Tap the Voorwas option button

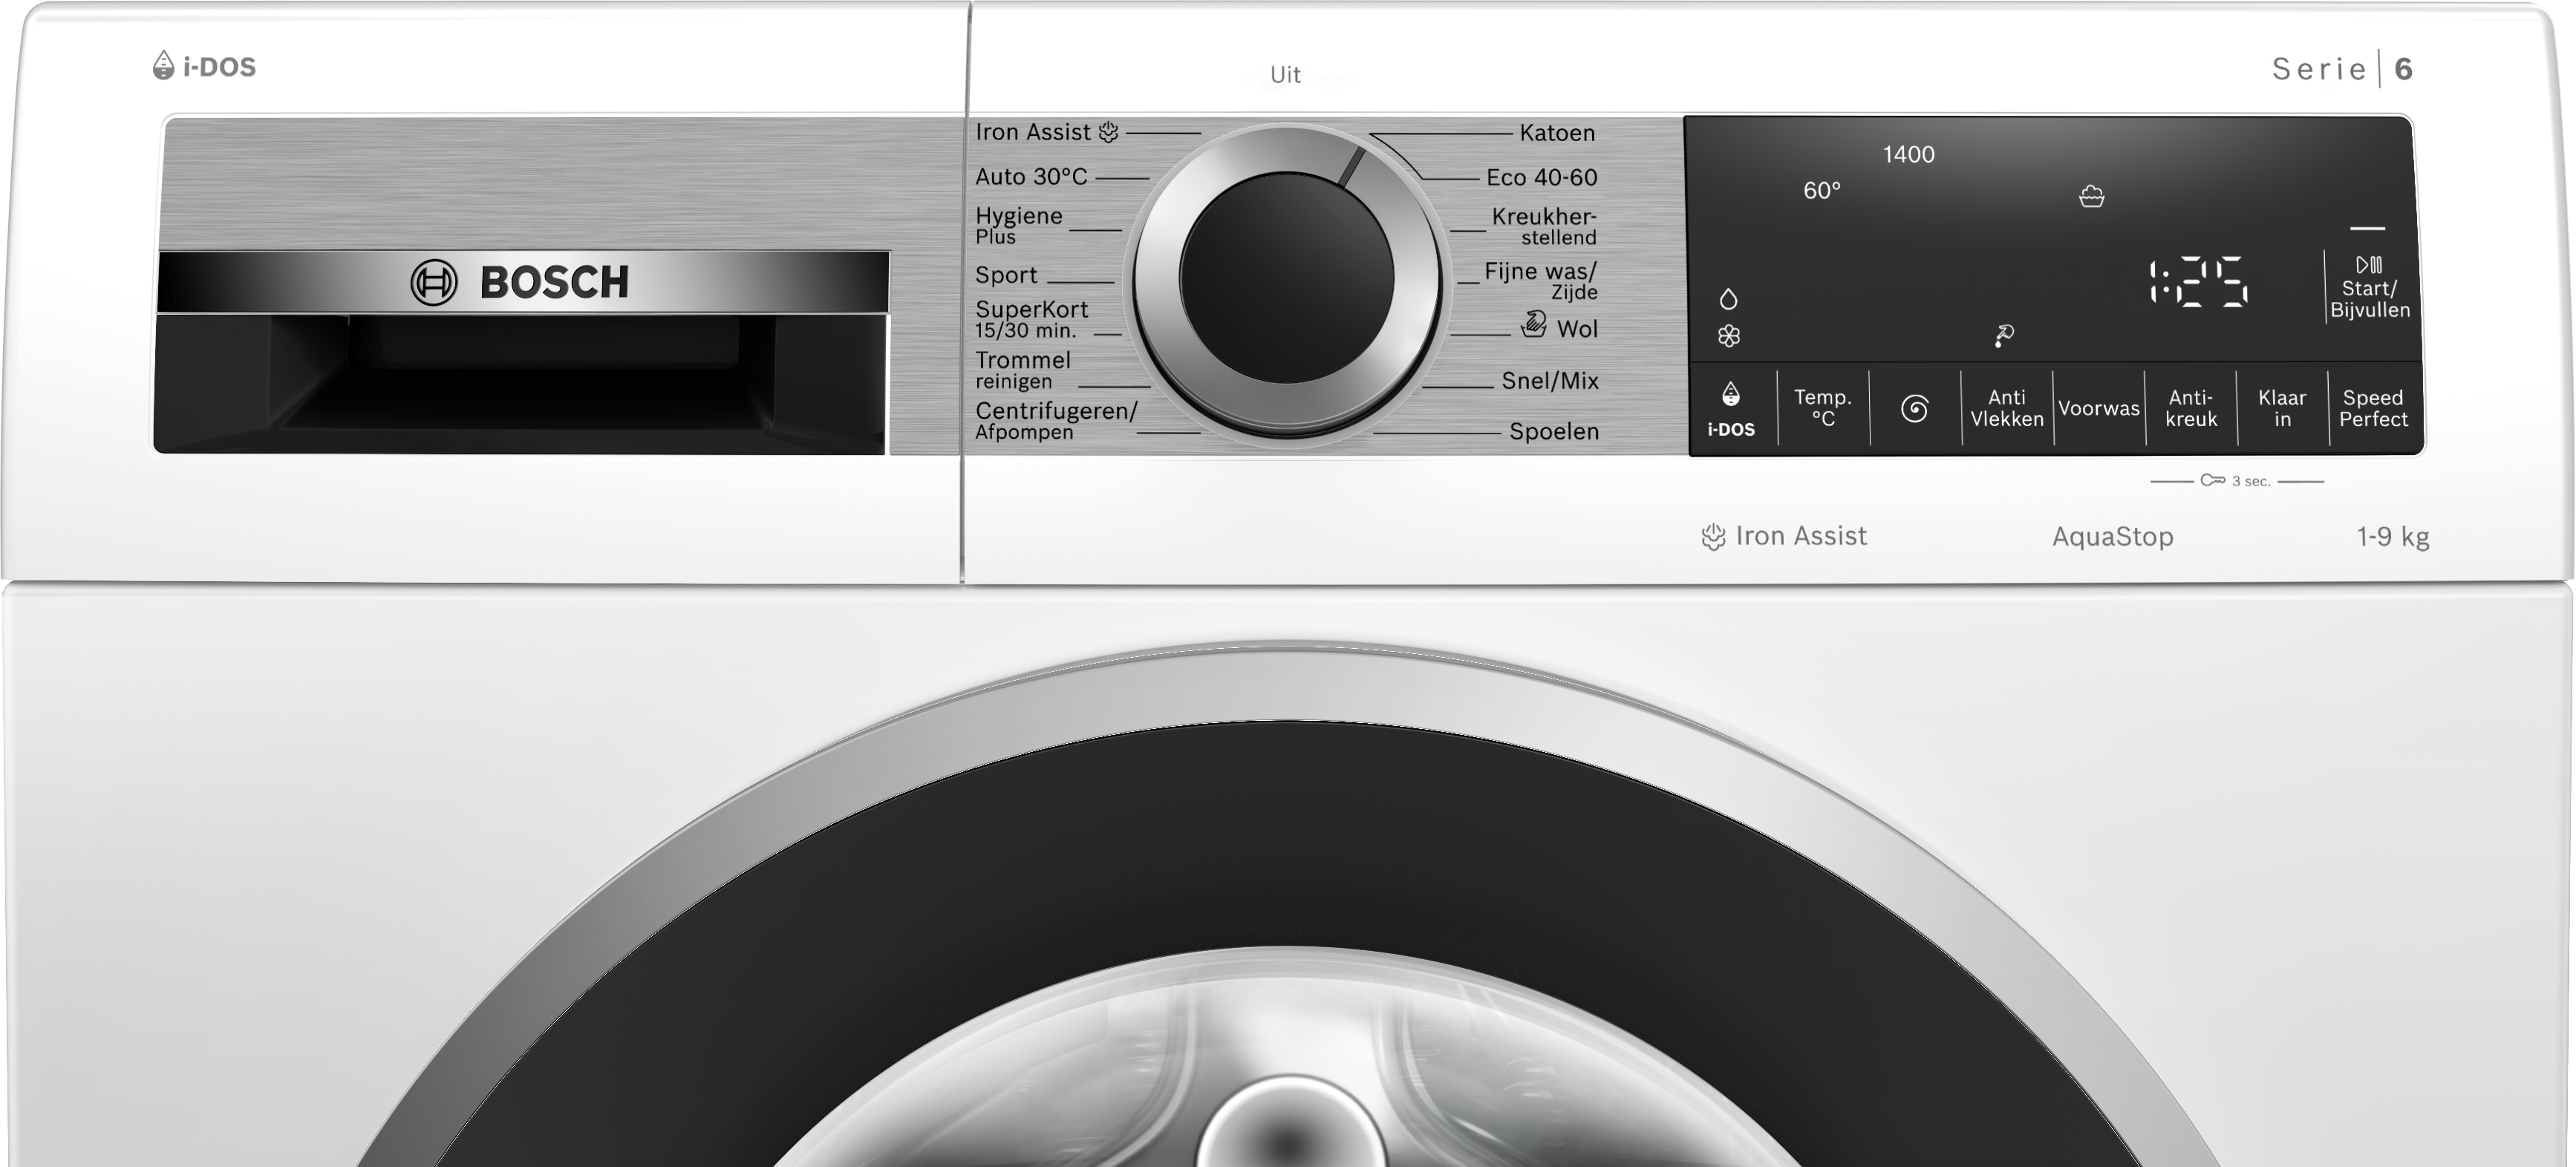pos(2098,408)
